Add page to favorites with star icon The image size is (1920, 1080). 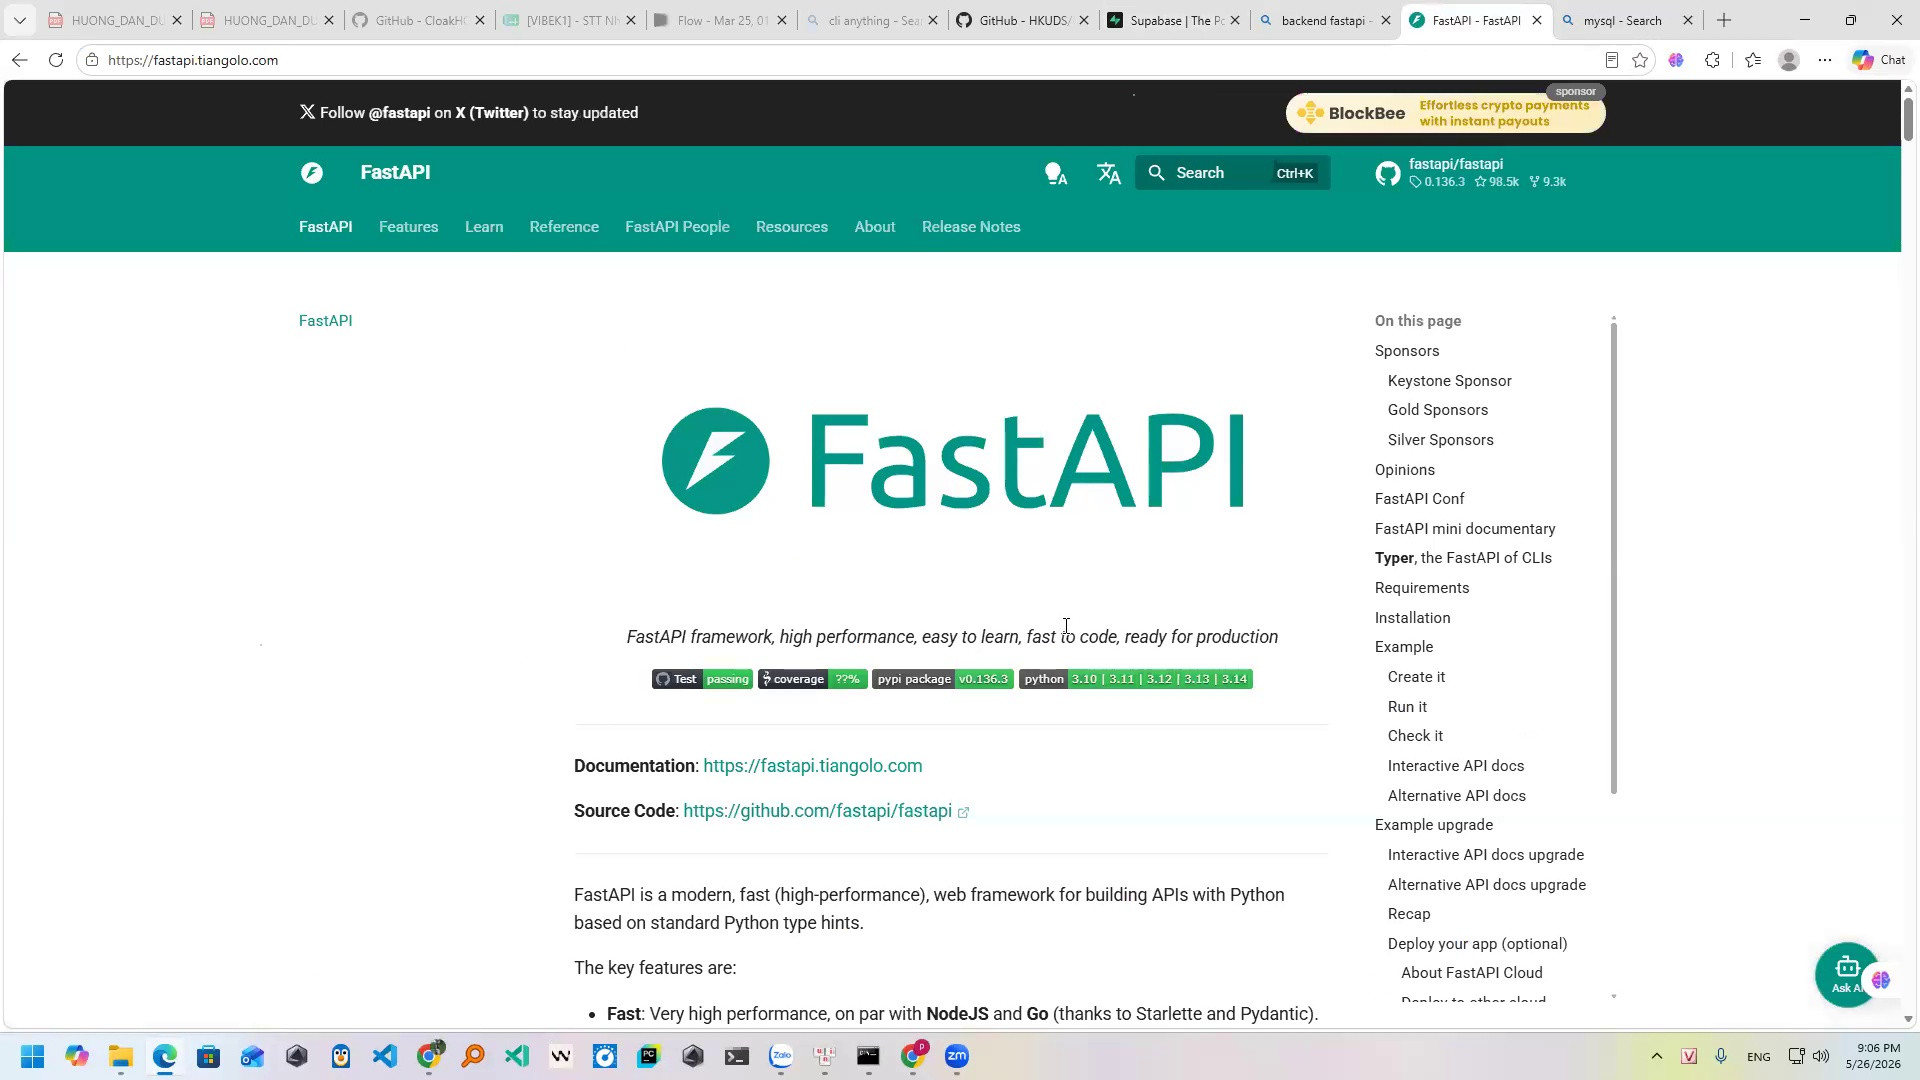(x=1640, y=60)
